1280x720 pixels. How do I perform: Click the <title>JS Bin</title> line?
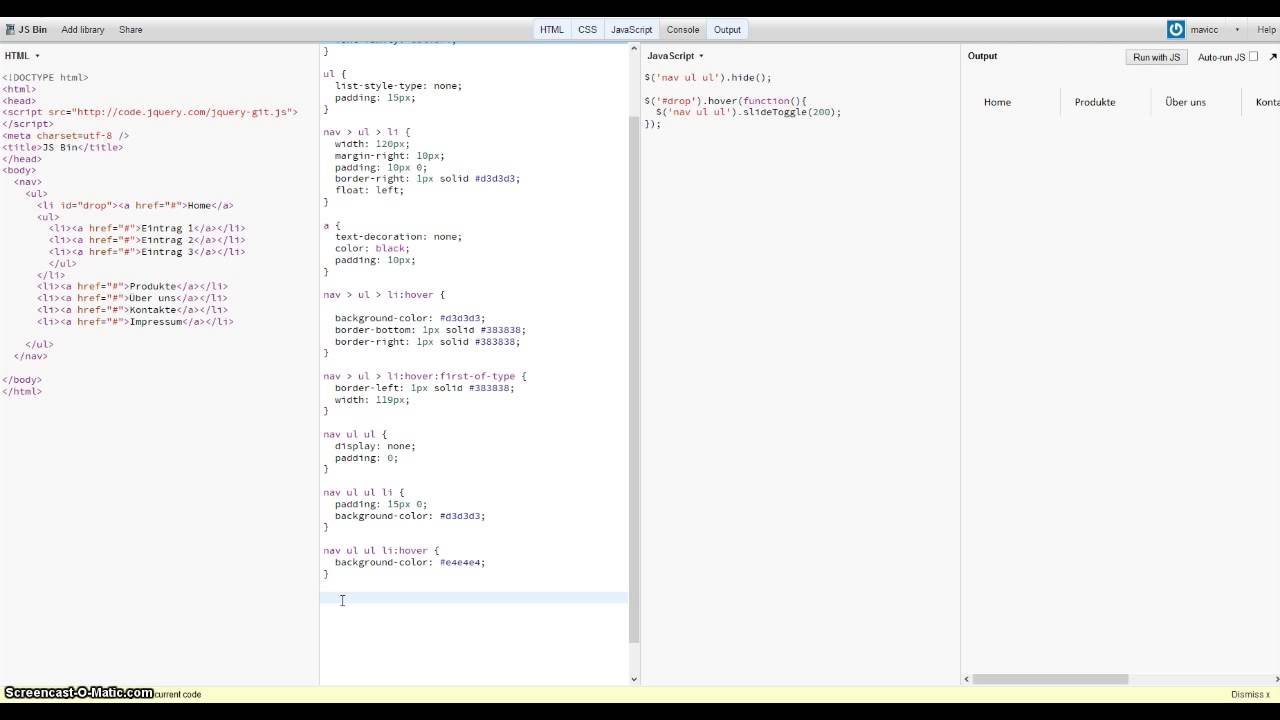[63, 147]
